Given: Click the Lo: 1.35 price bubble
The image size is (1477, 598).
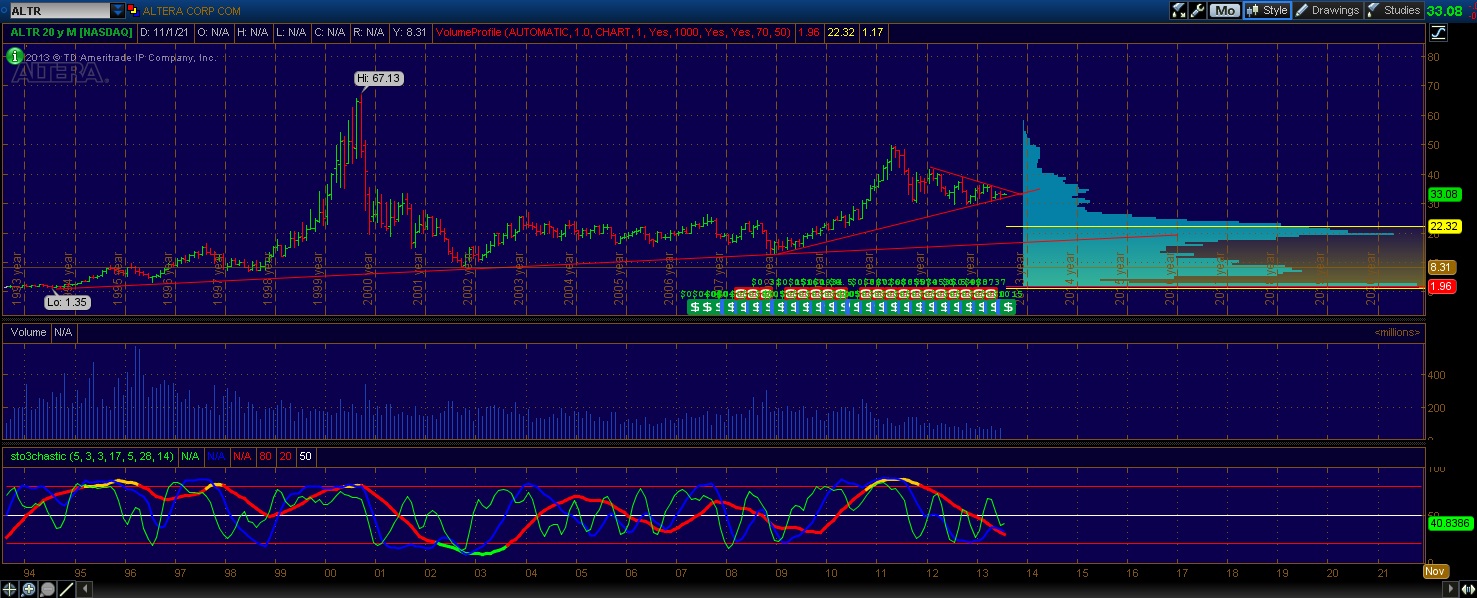Looking at the screenshot, I should 68,301.
